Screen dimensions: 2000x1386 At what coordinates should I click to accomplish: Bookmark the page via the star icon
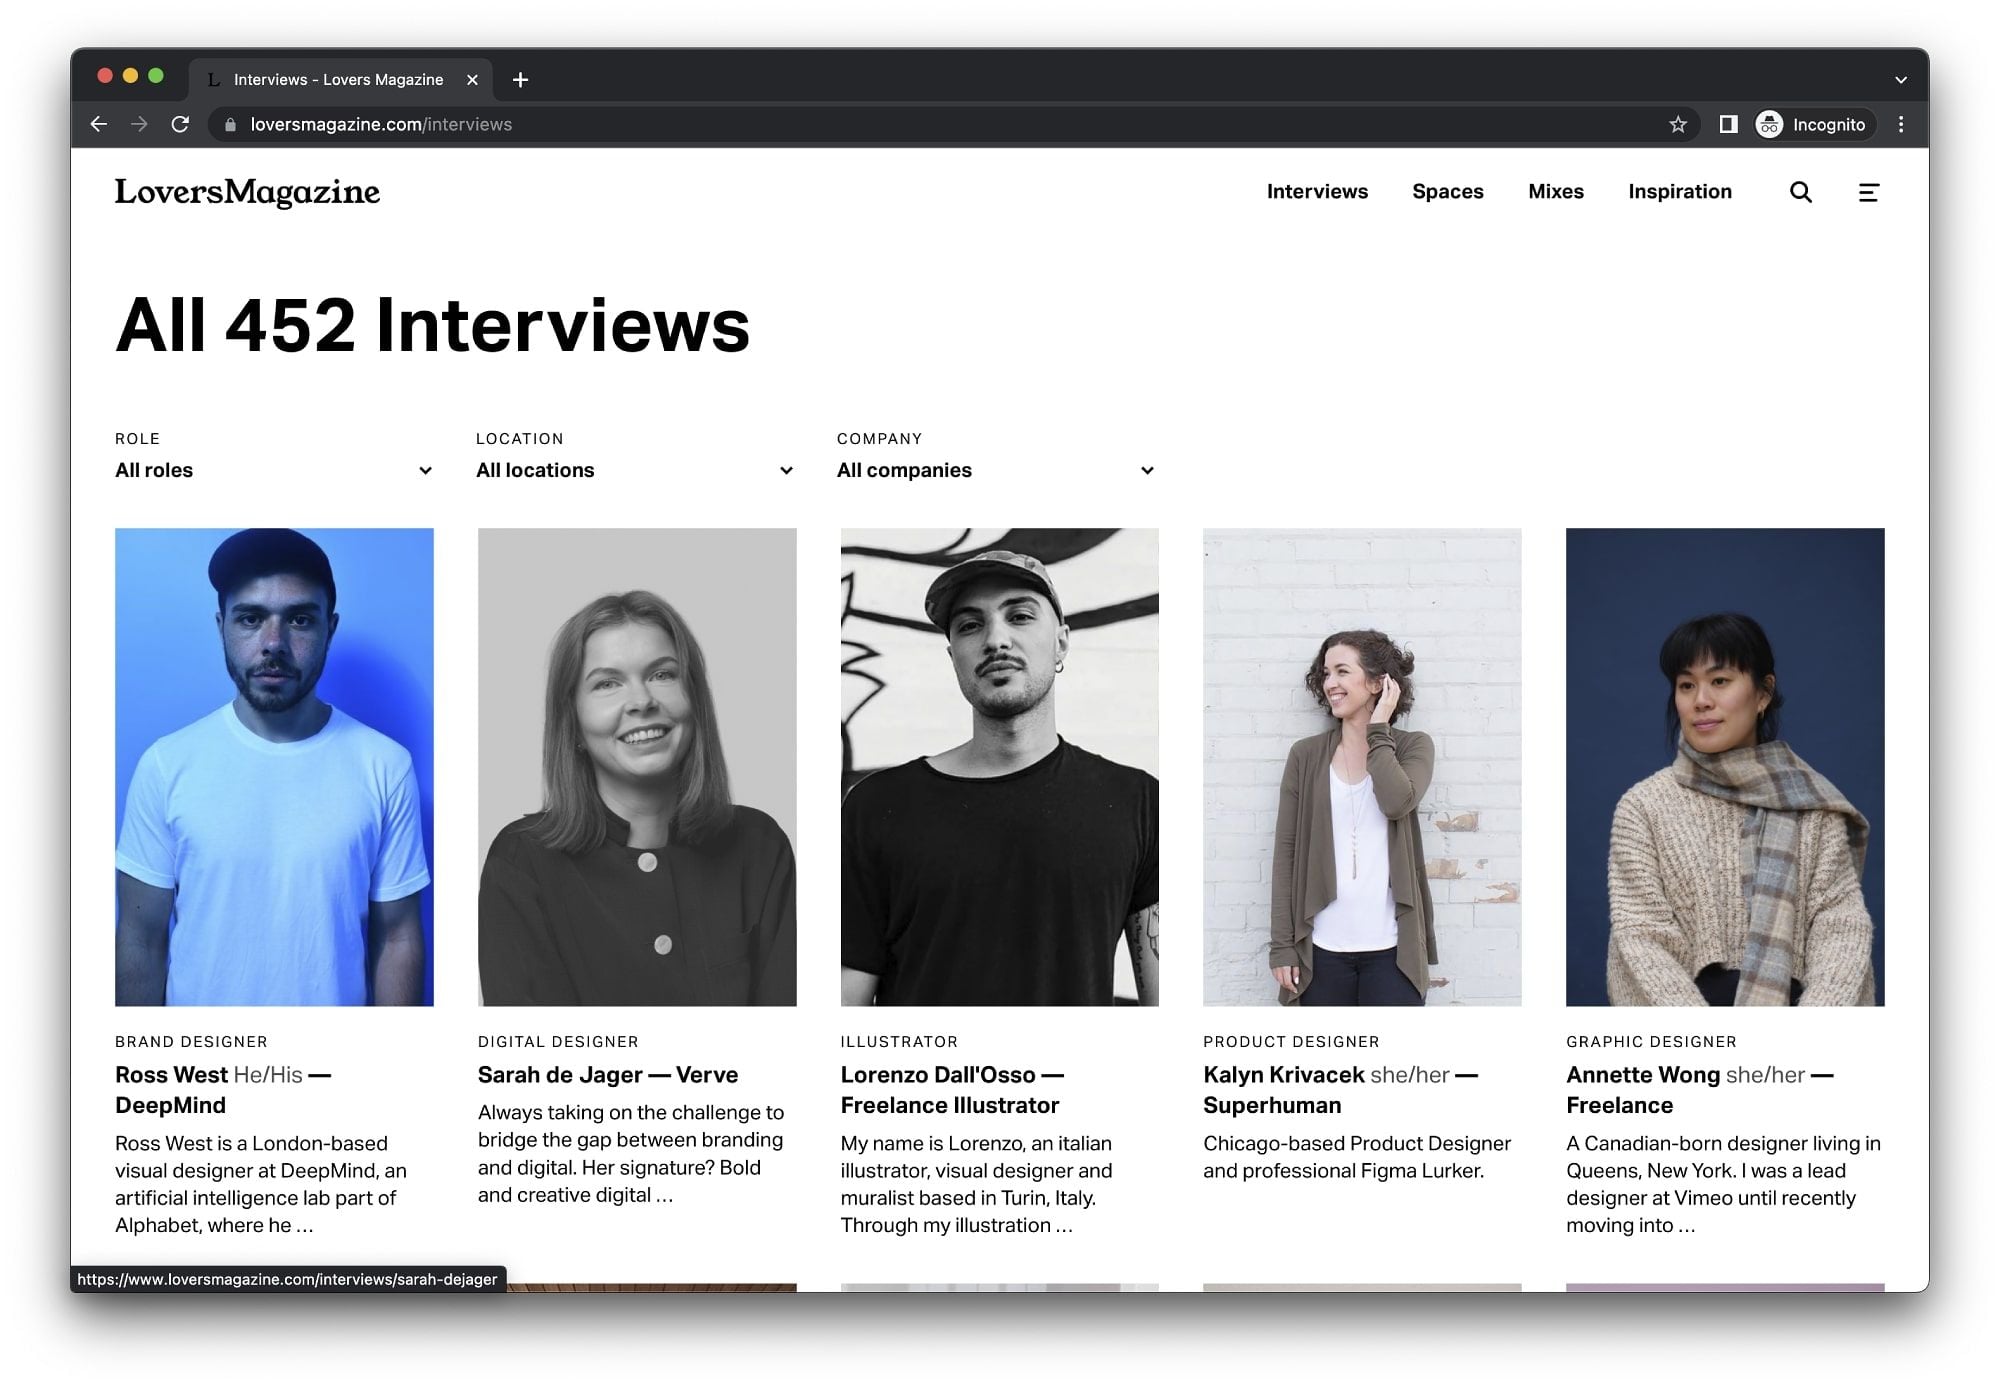click(1678, 124)
